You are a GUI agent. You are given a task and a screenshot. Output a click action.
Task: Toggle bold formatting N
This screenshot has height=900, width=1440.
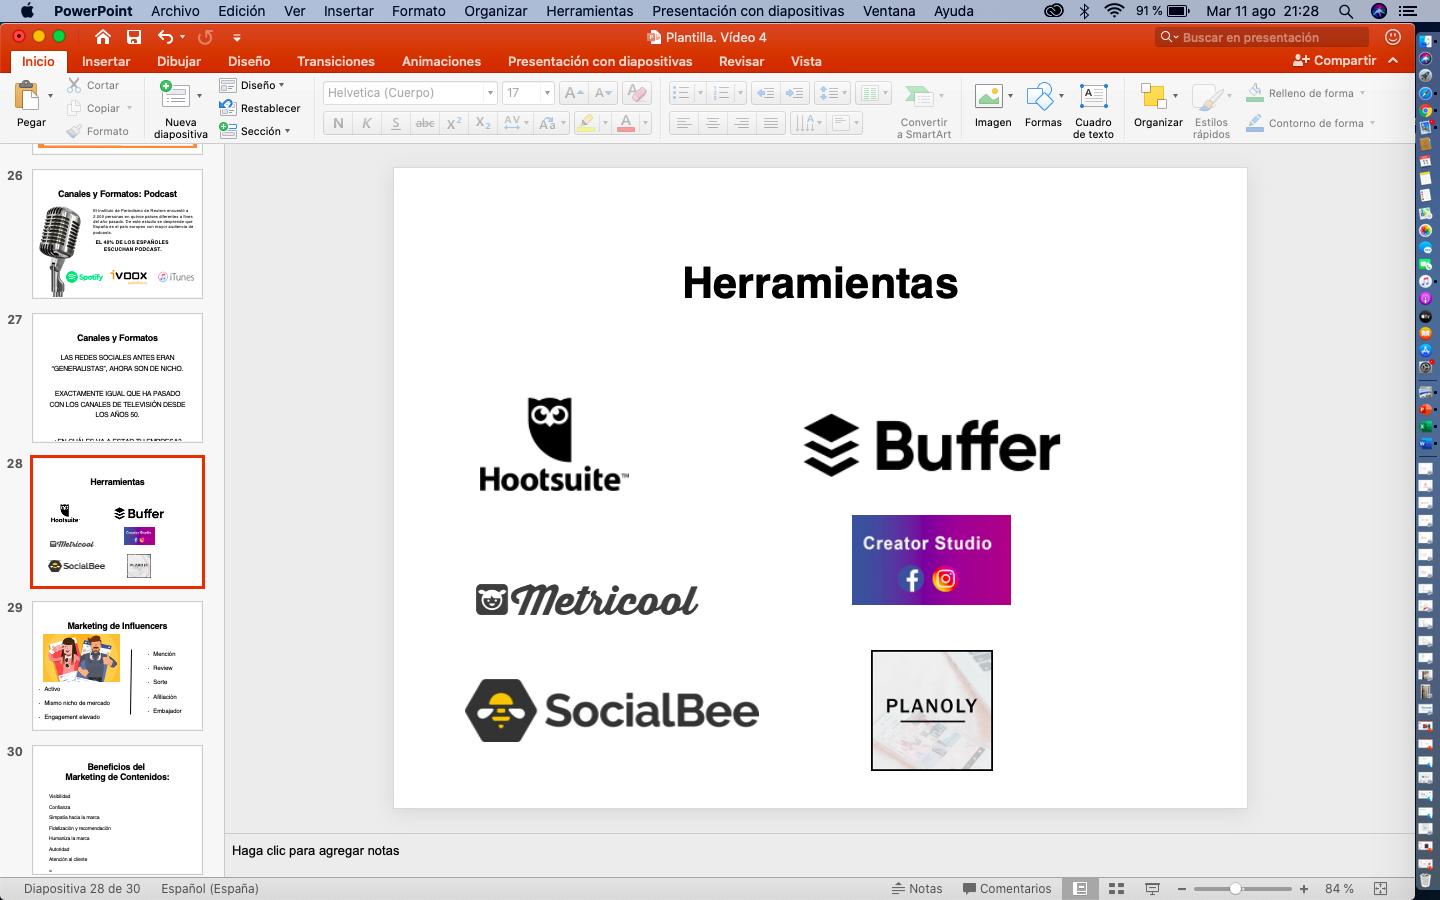click(338, 123)
